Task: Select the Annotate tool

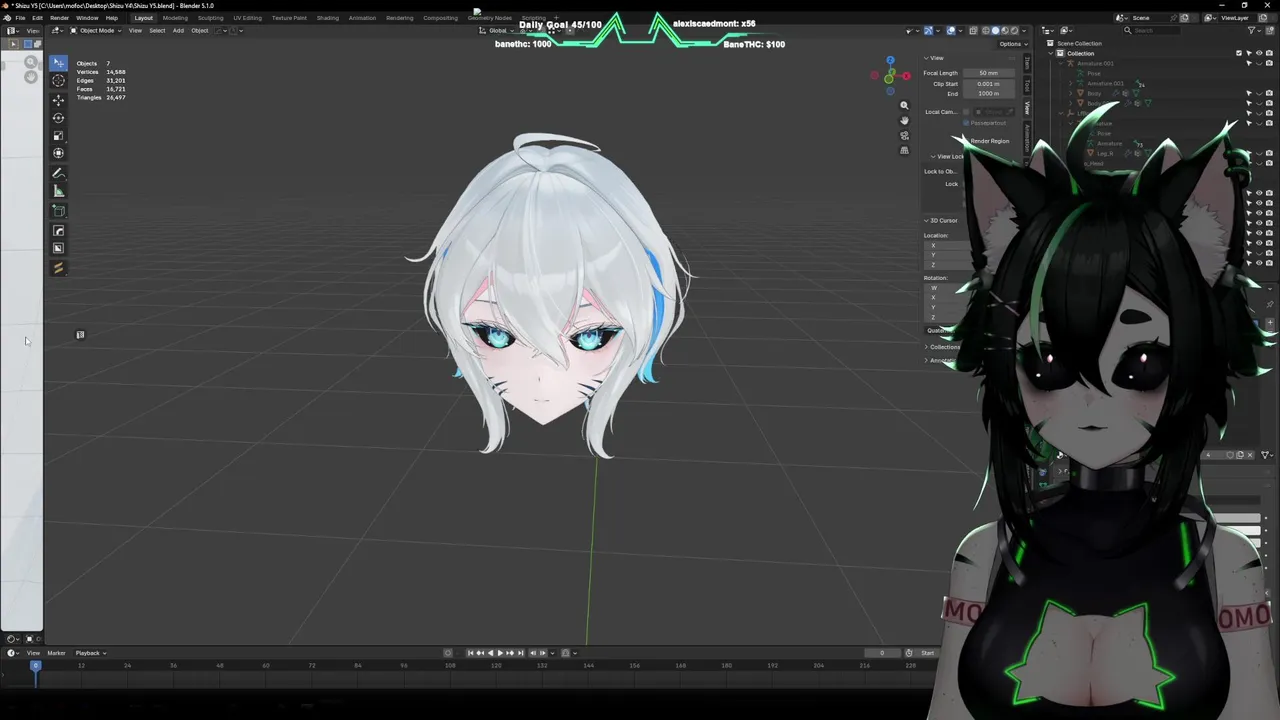Action: click(58, 173)
